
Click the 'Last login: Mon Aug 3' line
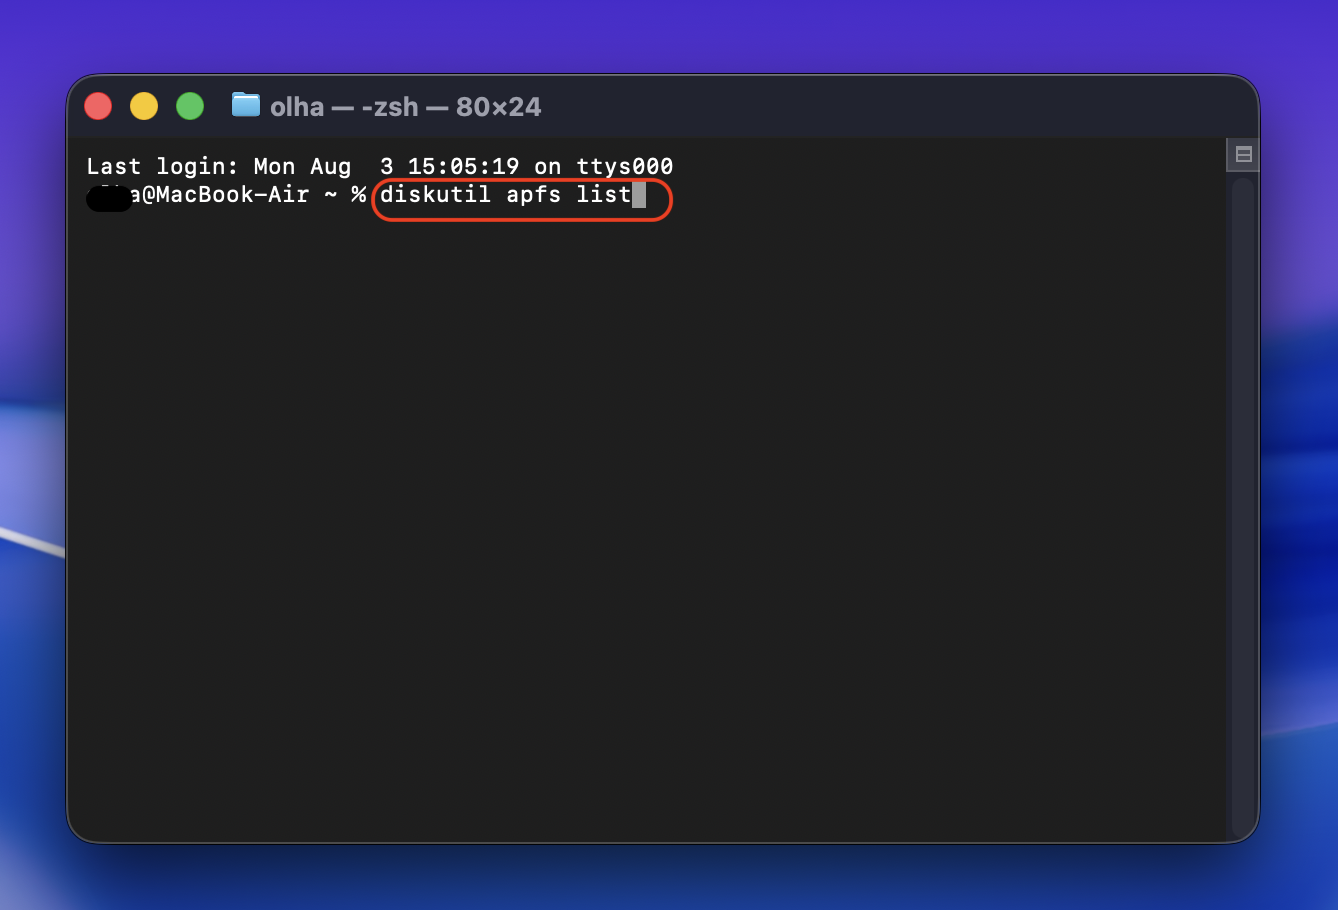point(380,166)
